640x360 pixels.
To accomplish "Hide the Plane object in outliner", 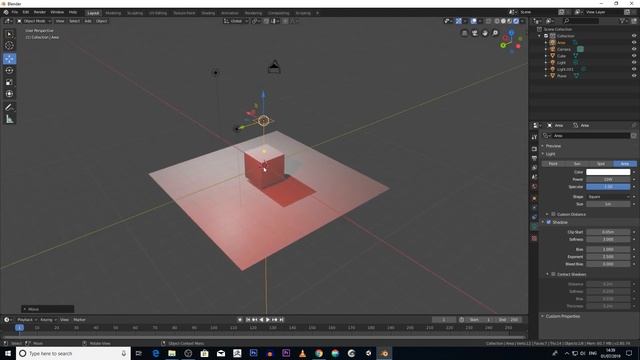I will coord(634,76).
